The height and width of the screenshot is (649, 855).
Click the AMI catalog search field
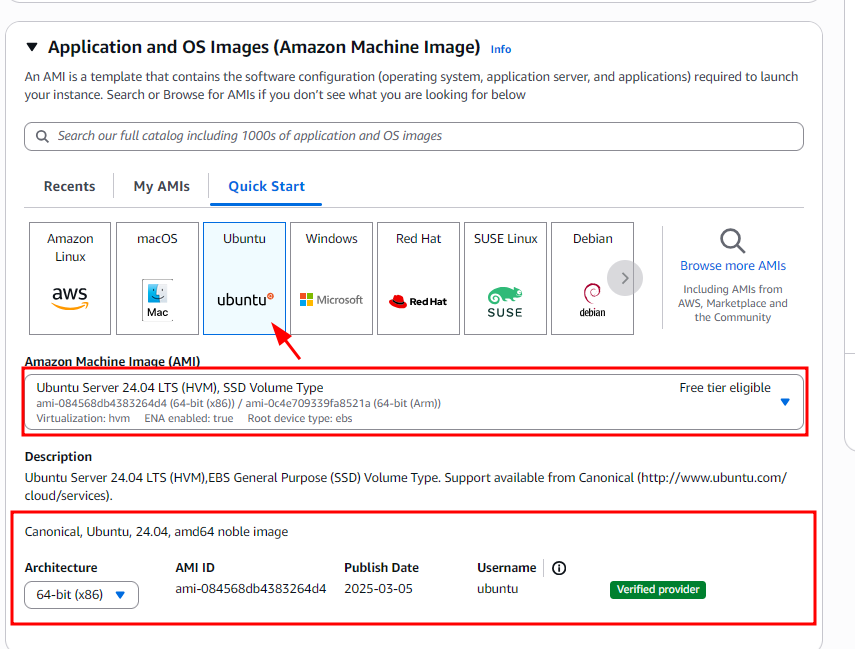tap(414, 136)
